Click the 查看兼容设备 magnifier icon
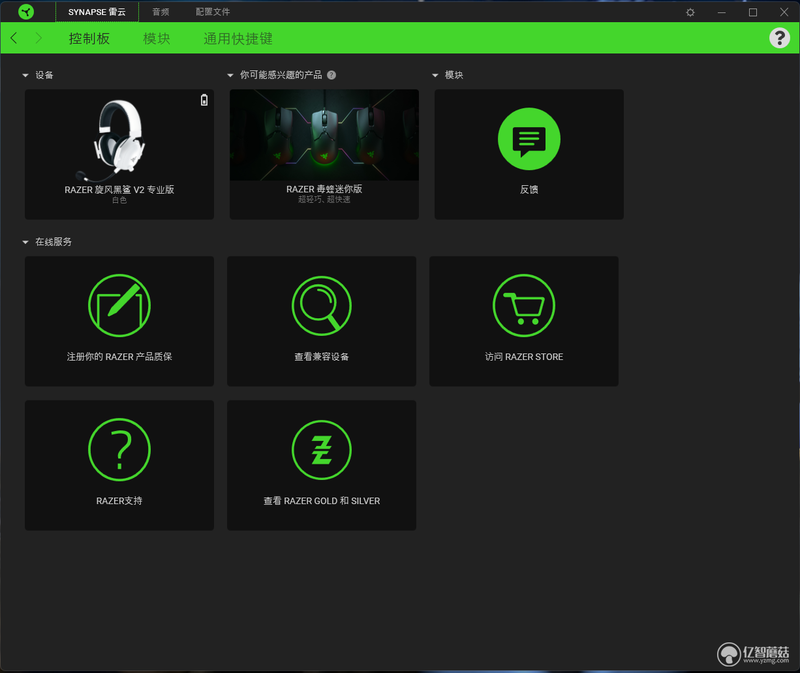 (x=321, y=306)
